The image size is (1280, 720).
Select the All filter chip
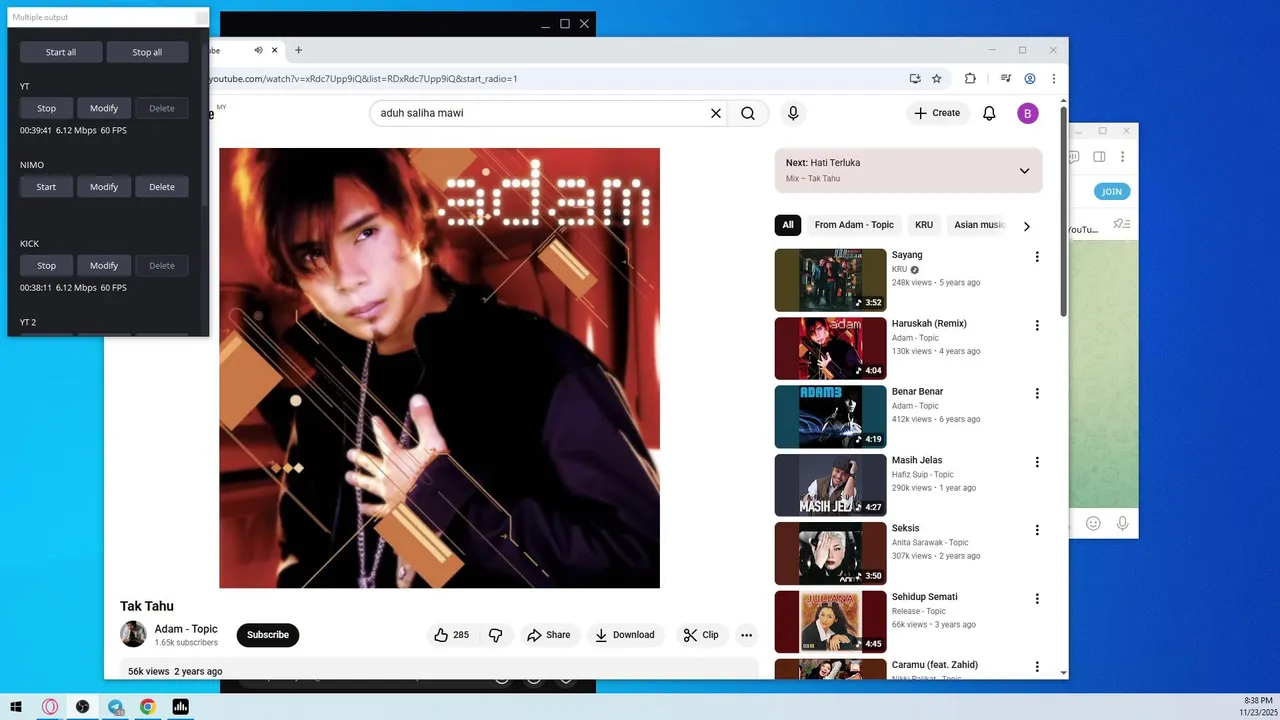click(x=788, y=225)
